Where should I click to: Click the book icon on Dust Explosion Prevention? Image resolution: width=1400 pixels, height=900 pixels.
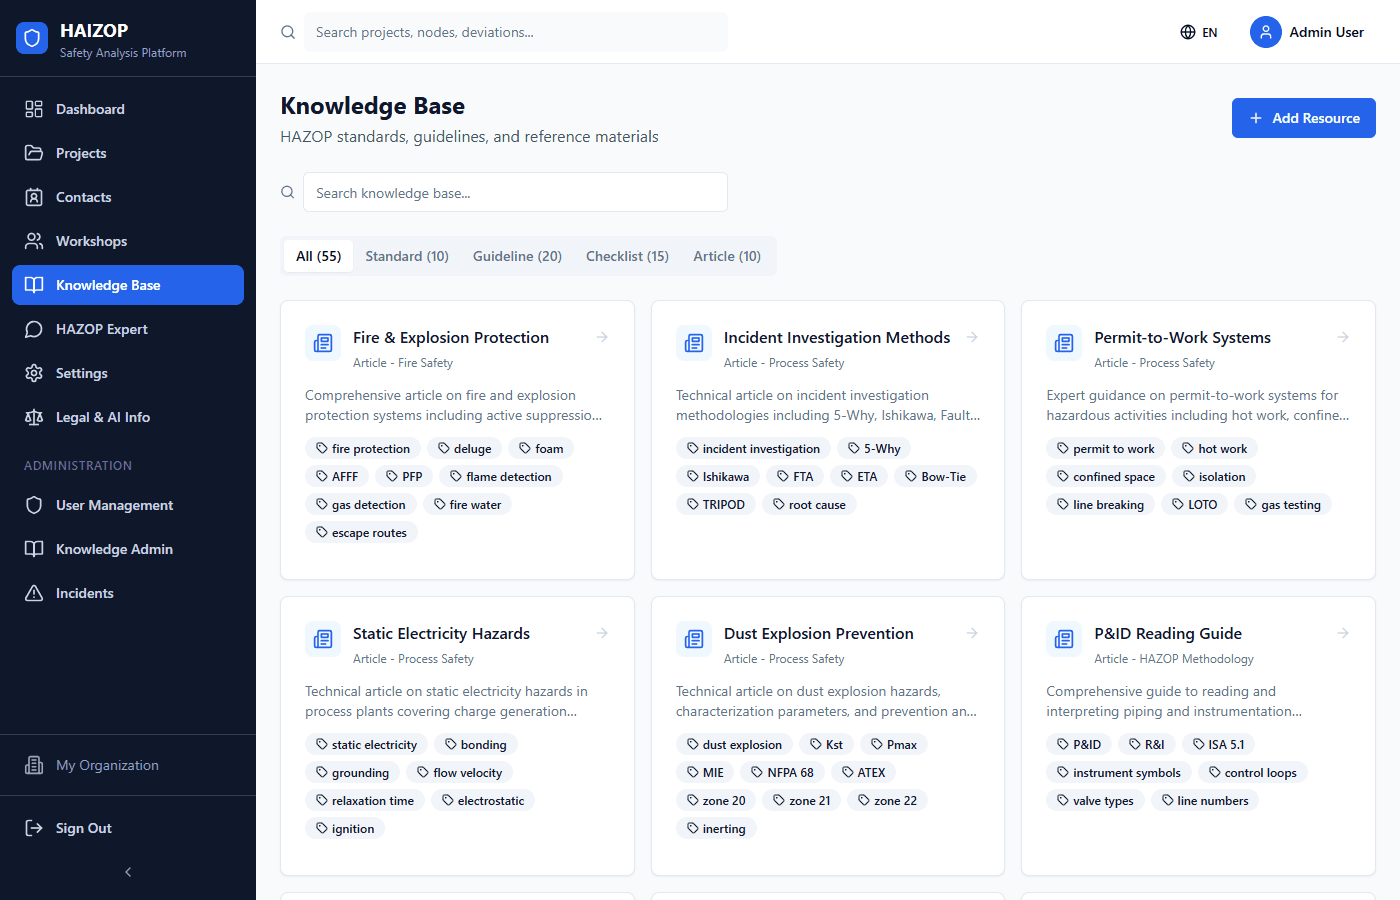[x=693, y=638]
